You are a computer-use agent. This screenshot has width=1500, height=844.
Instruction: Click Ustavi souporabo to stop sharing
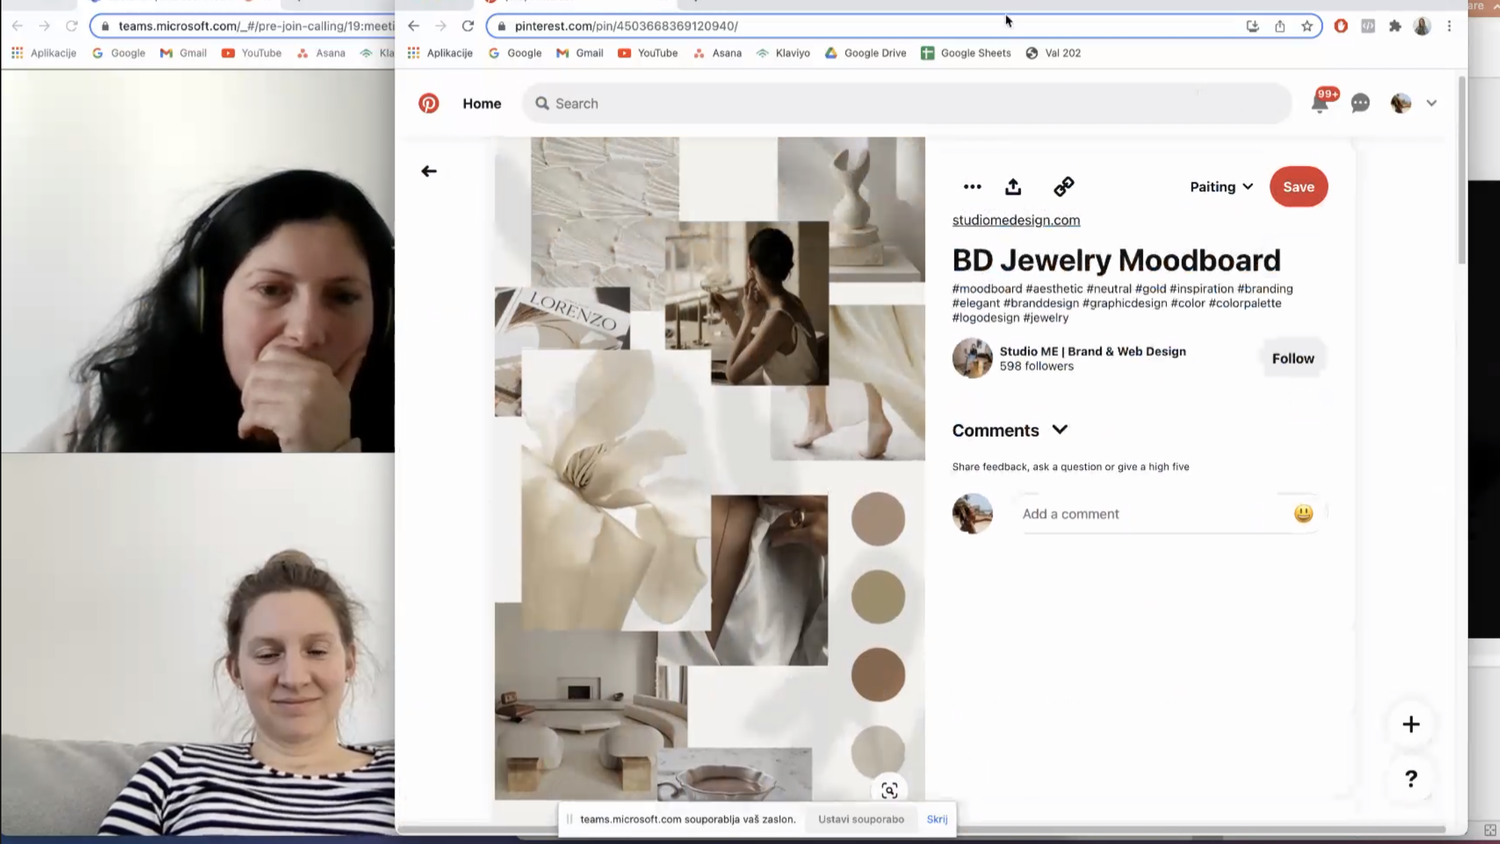tap(861, 819)
